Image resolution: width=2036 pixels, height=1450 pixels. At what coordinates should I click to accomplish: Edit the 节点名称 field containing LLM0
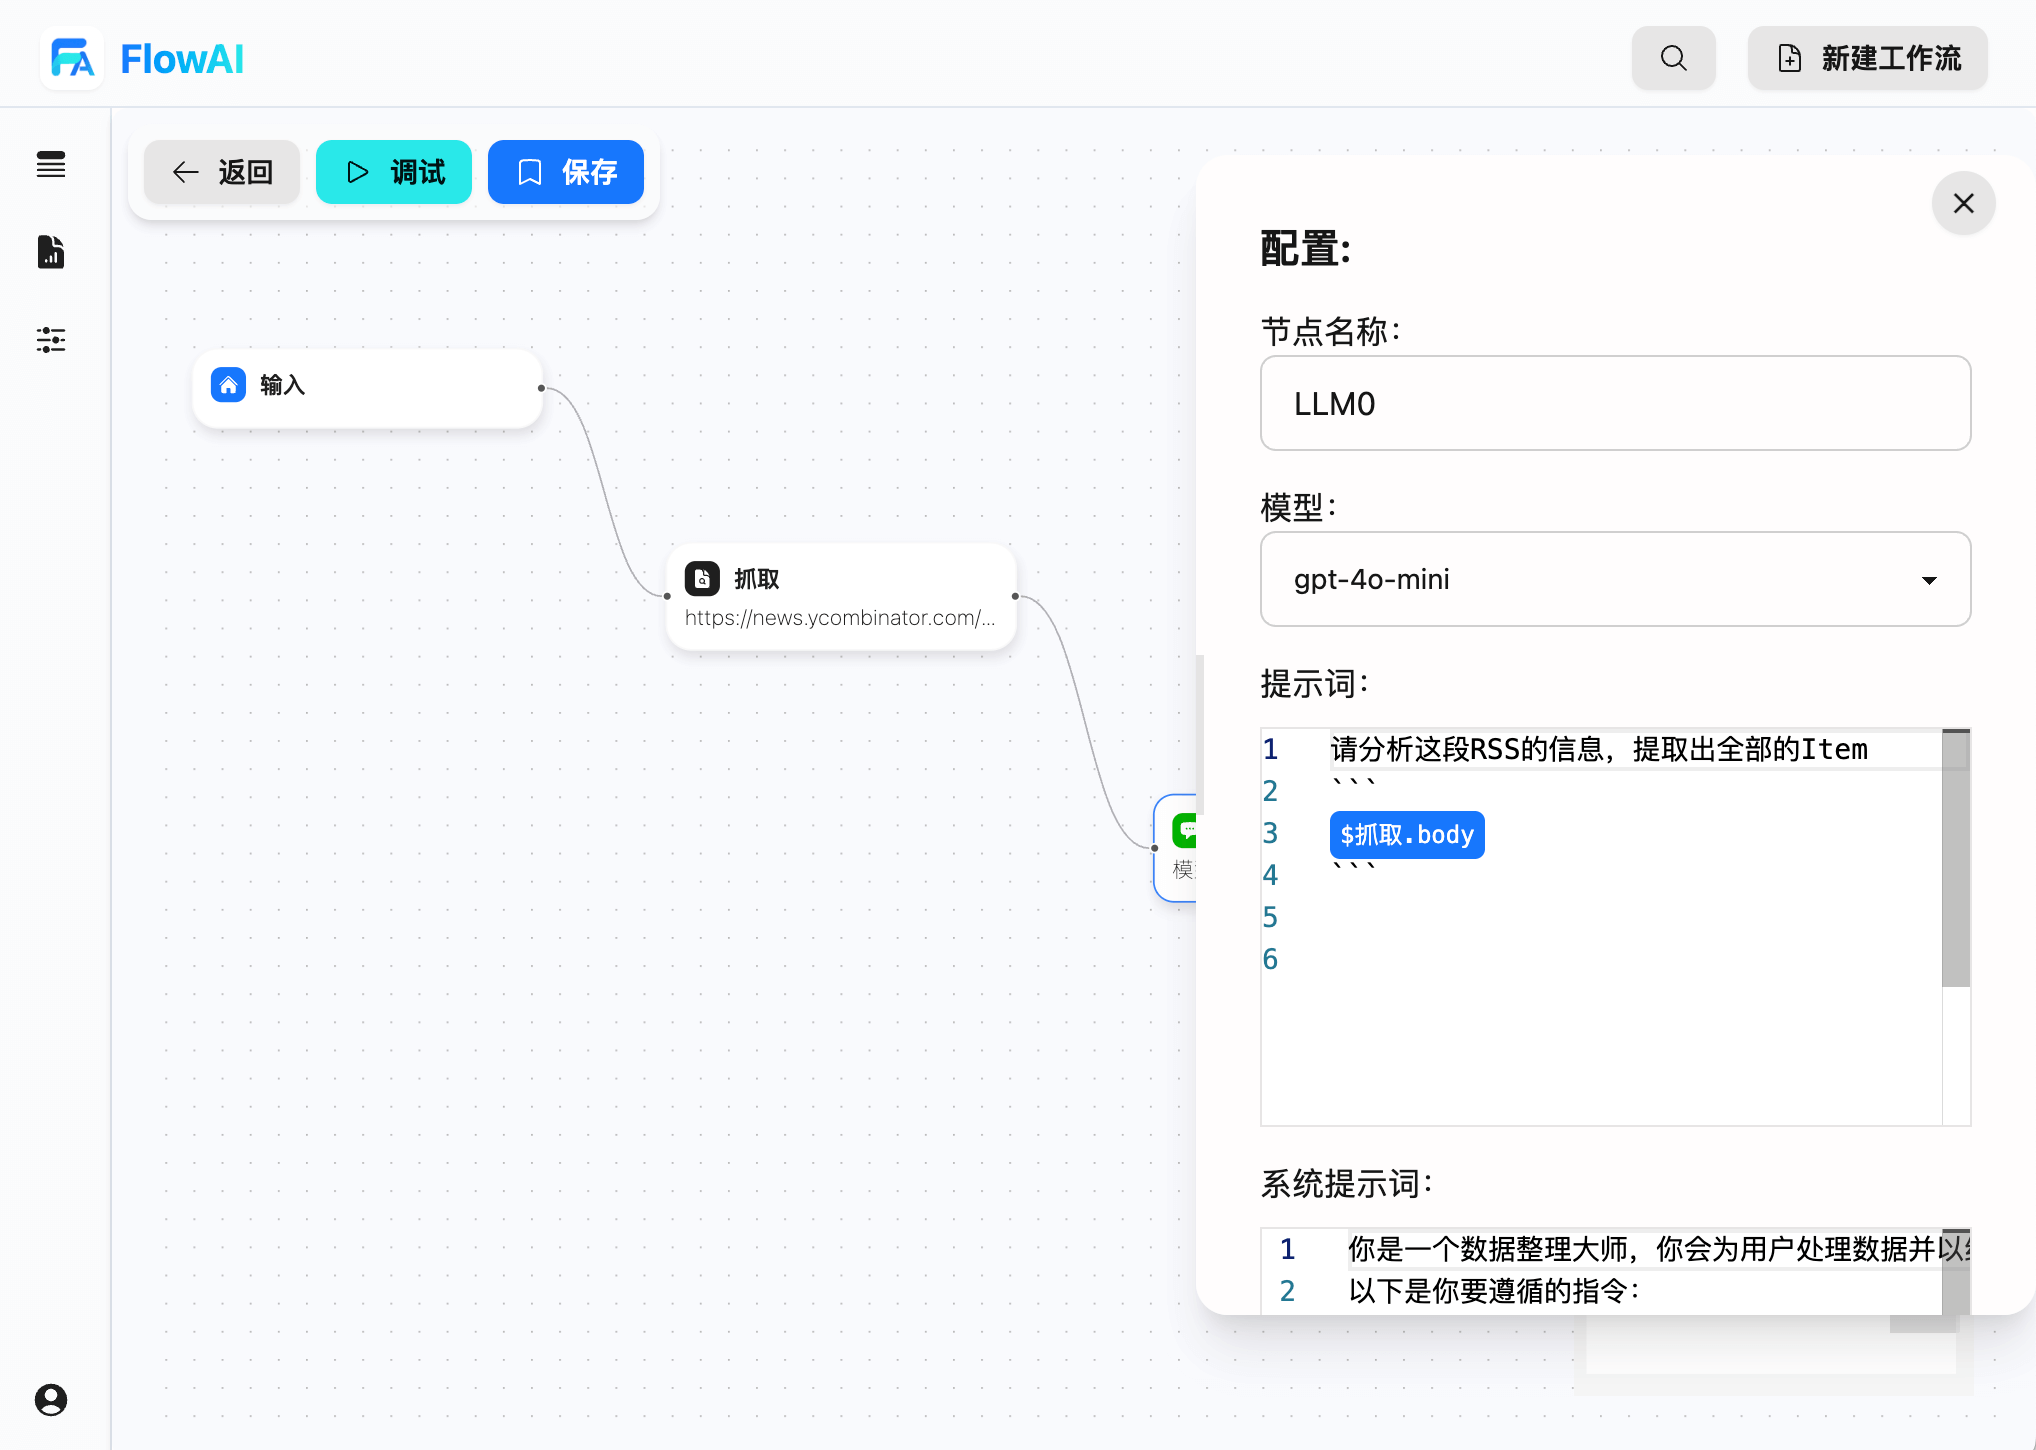pyautogui.click(x=1616, y=403)
